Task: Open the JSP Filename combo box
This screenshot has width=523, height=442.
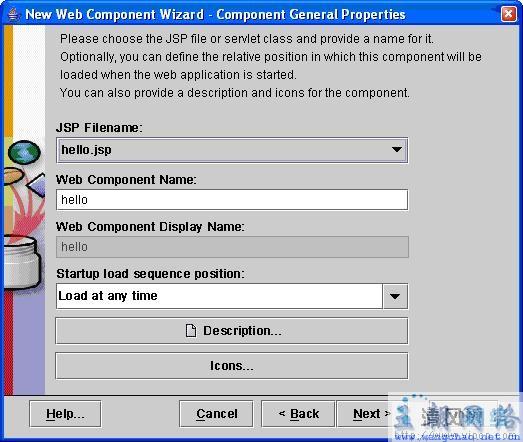Action: pyautogui.click(x=232, y=150)
